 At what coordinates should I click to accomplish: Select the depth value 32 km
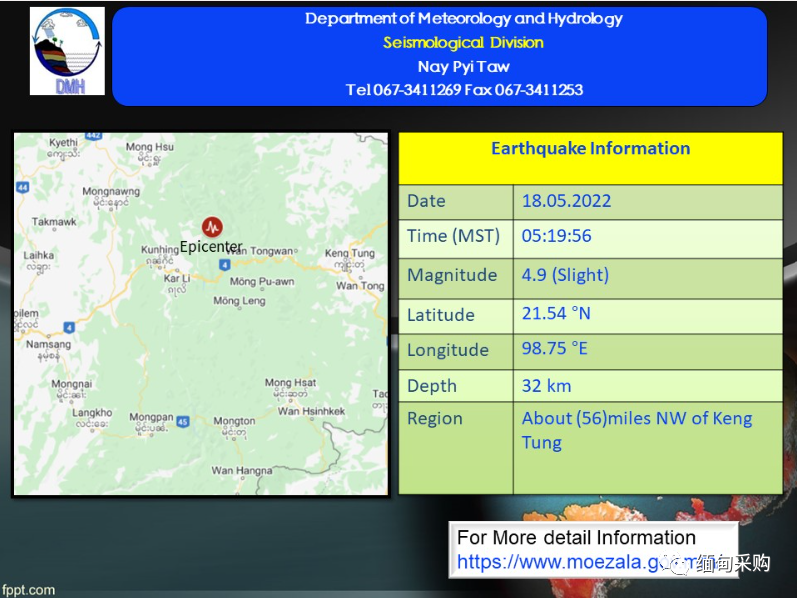coord(546,386)
